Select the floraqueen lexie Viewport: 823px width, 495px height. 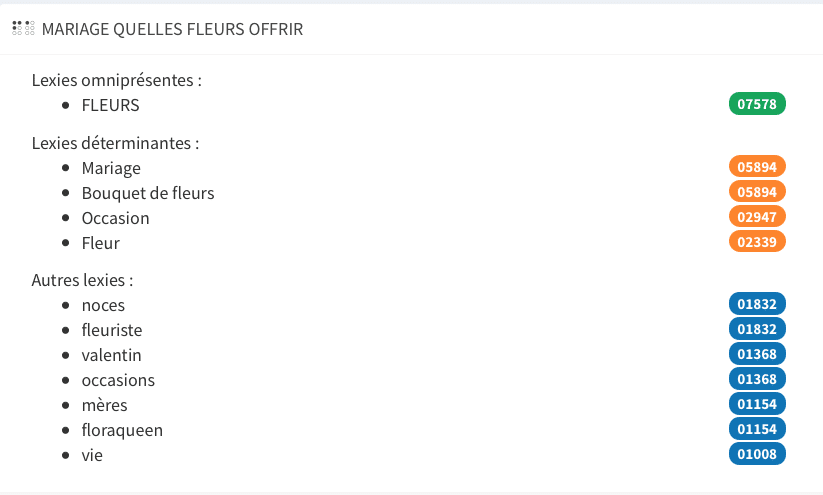coord(122,430)
